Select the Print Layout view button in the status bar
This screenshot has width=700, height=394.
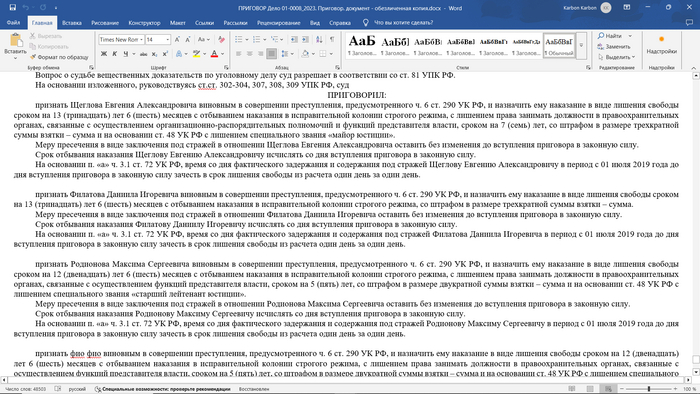click(x=590, y=389)
